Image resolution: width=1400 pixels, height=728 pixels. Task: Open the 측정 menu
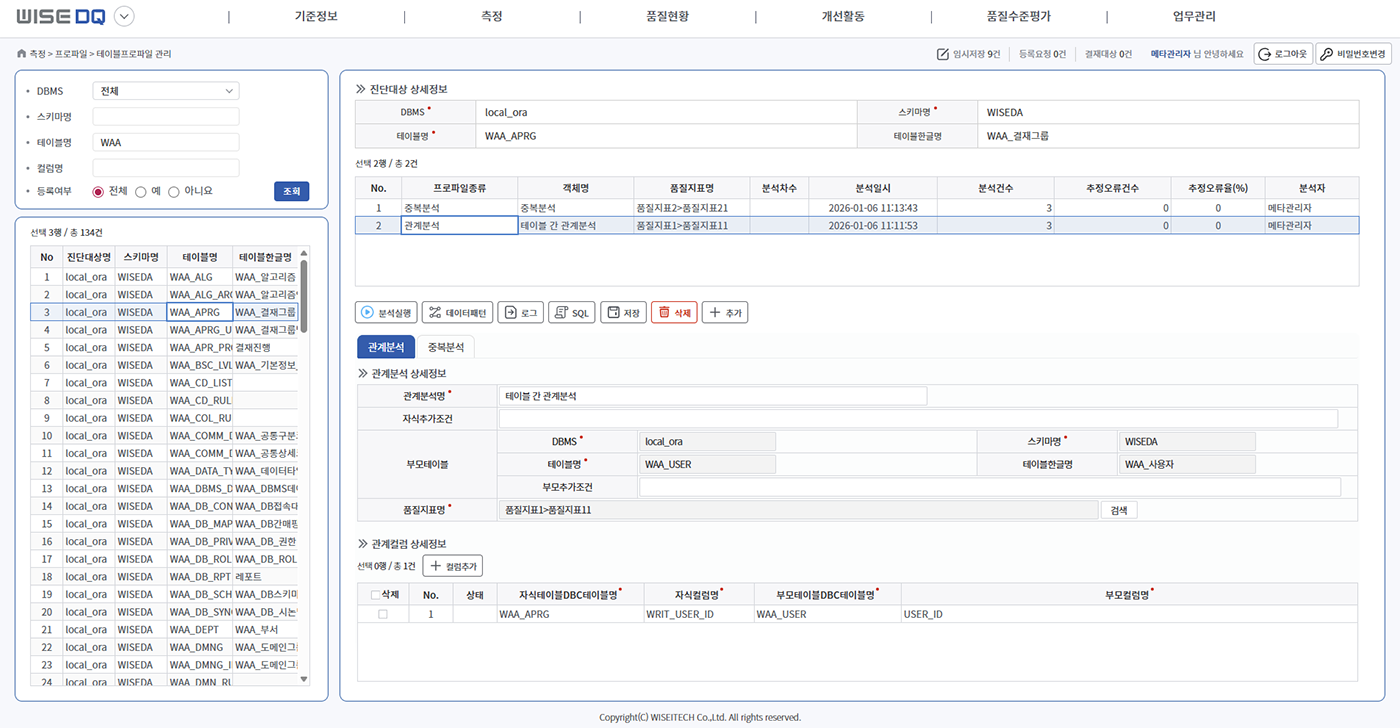[x=491, y=17]
